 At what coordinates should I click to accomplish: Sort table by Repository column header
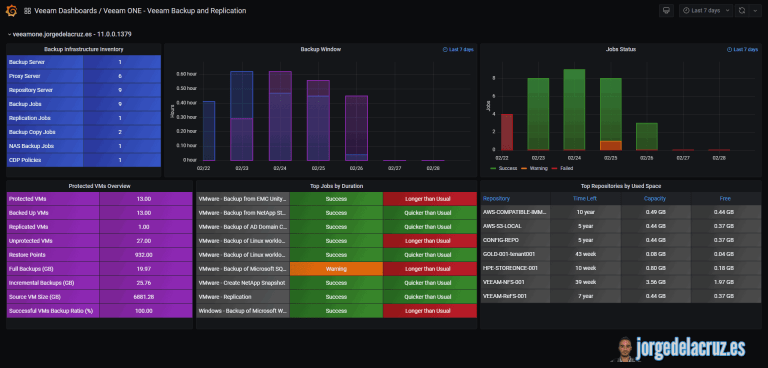(x=496, y=198)
